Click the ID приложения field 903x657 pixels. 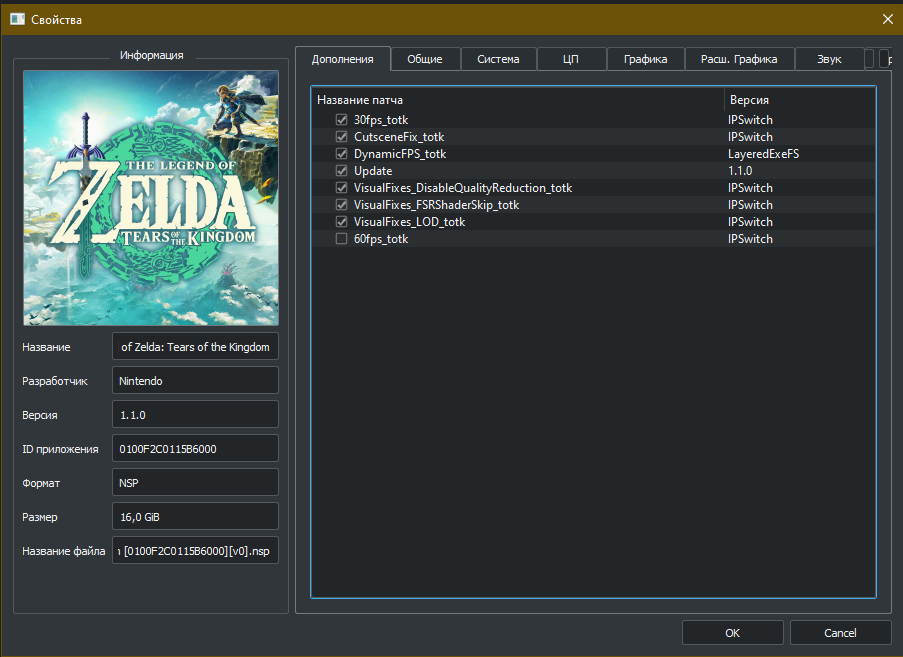[x=195, y=449]
